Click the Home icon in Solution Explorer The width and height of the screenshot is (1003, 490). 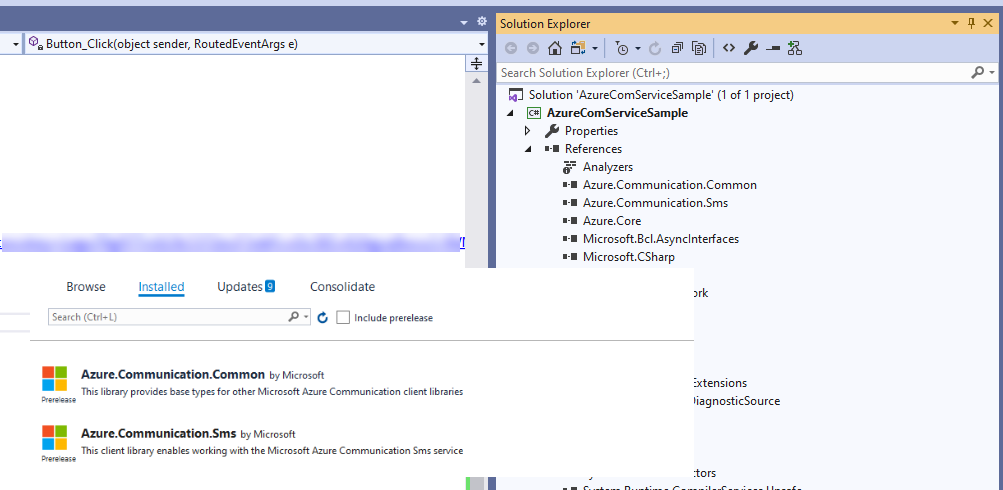click(x=555, y=48)
